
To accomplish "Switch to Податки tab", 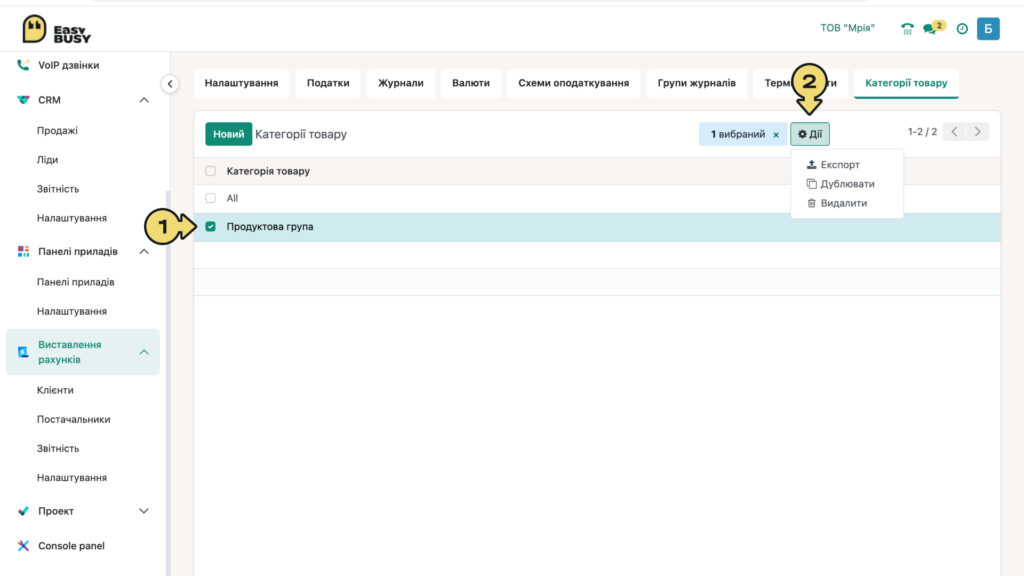I will click(328, 83).
